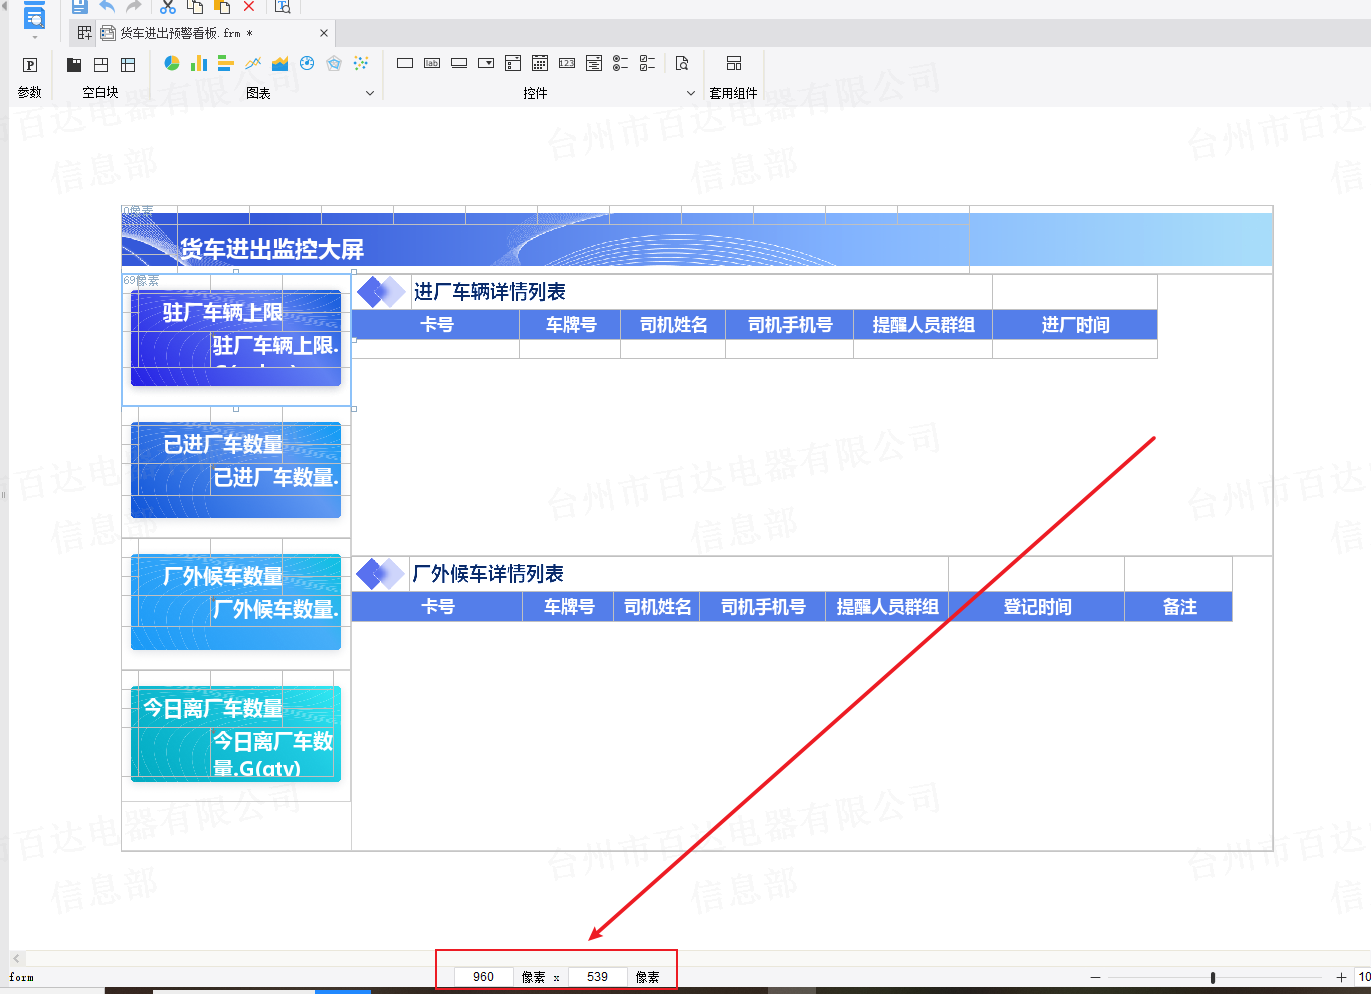Click the magnifier page widget icon
The width and height of the screenshot is (1371, 994).
click(x=682, y=63)
